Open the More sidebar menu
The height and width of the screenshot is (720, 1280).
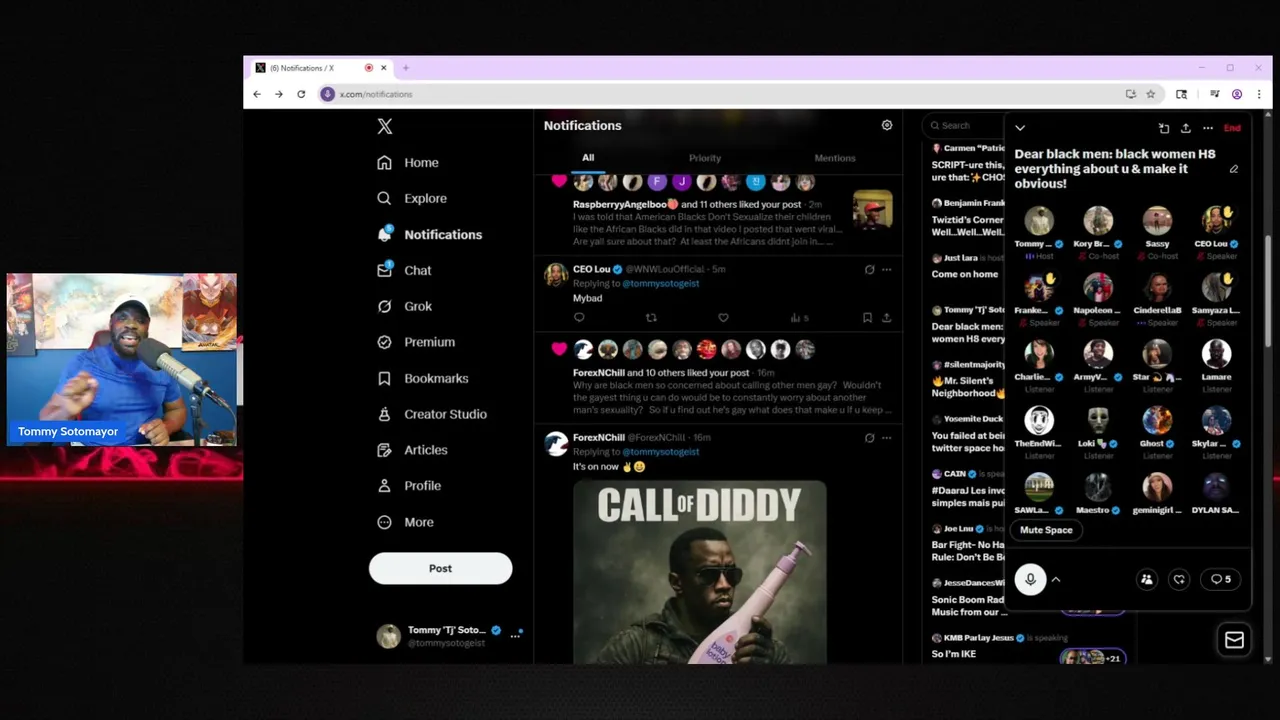pos(405,522)
